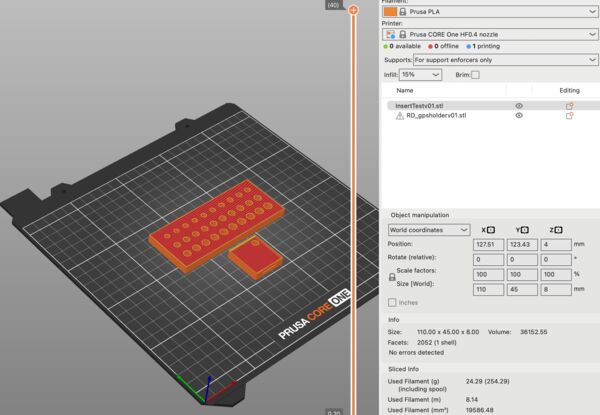The image size is (600, 415).
Task: Click the Used Filament (m) value 8.14
Action: pyautogui.click(x=472, y=400)
